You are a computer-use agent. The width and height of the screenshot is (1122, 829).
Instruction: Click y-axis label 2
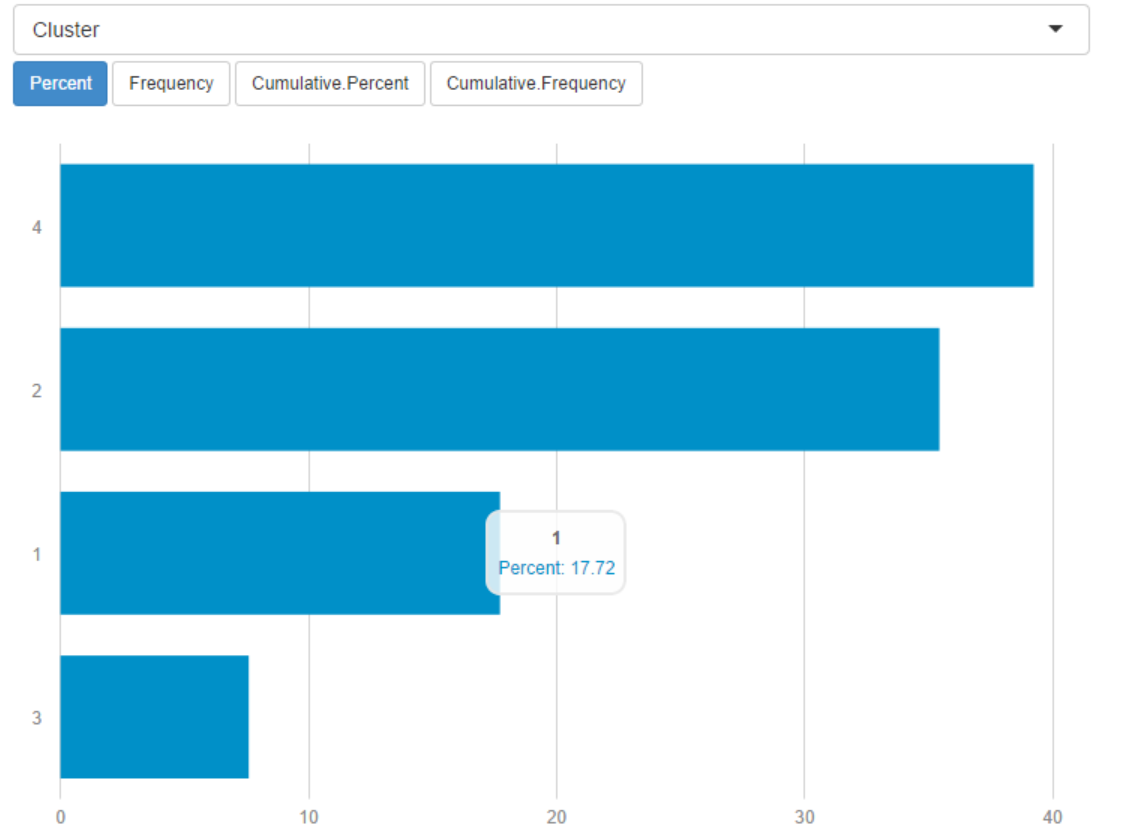(36, 391)
